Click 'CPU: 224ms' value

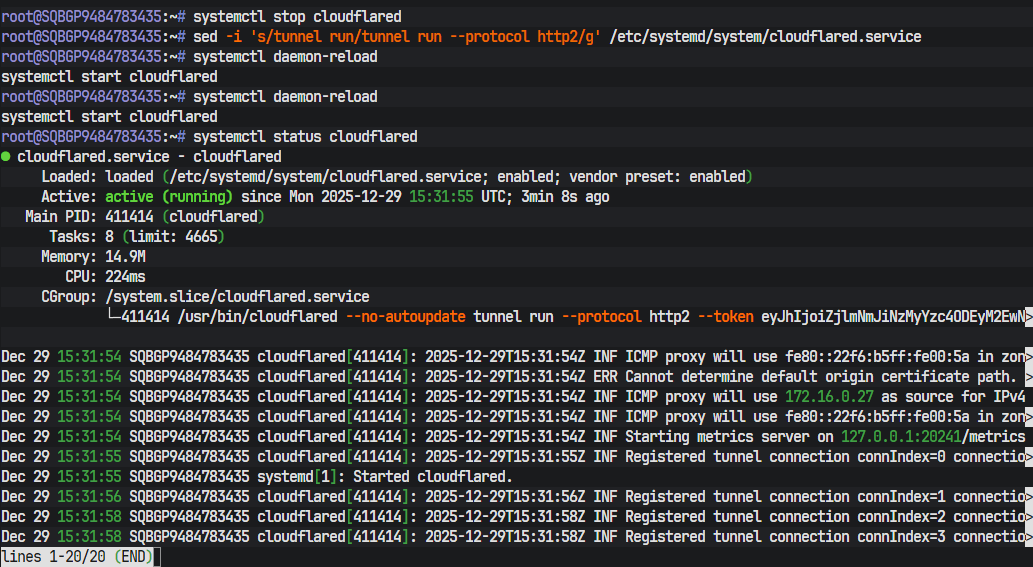(x=105, y=277)
